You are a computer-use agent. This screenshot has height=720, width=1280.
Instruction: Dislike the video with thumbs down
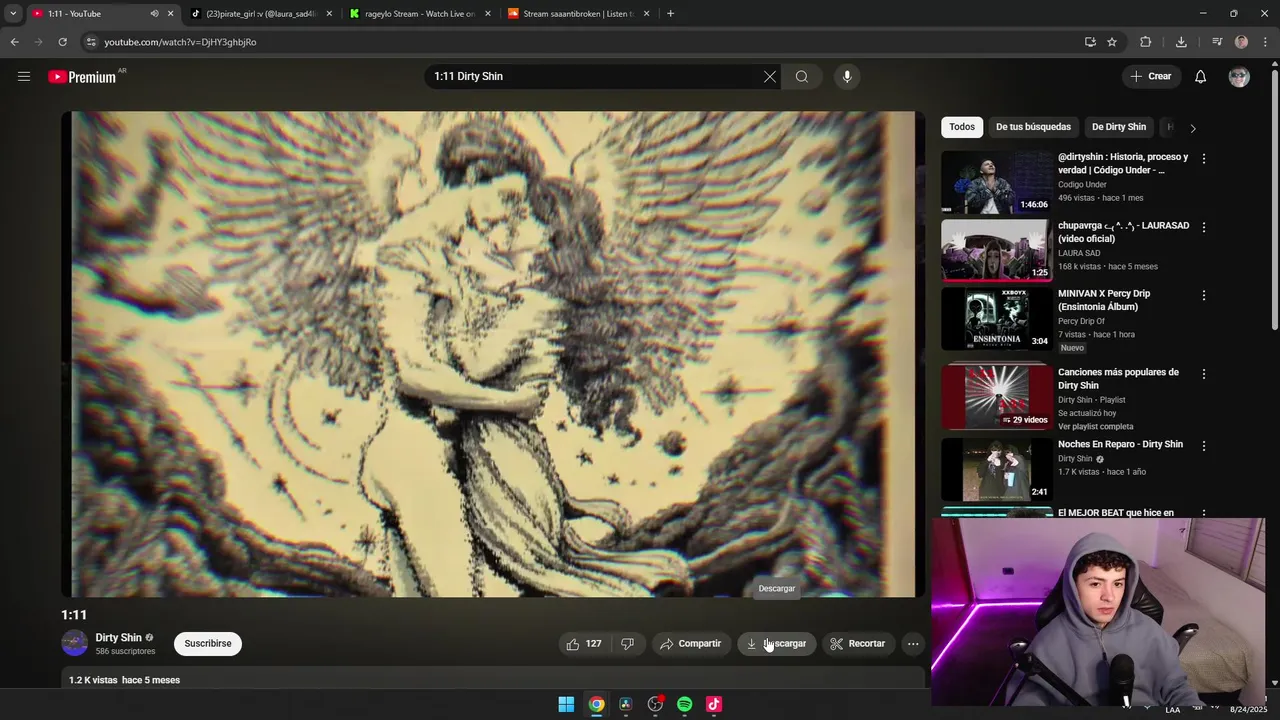[627, 644]
